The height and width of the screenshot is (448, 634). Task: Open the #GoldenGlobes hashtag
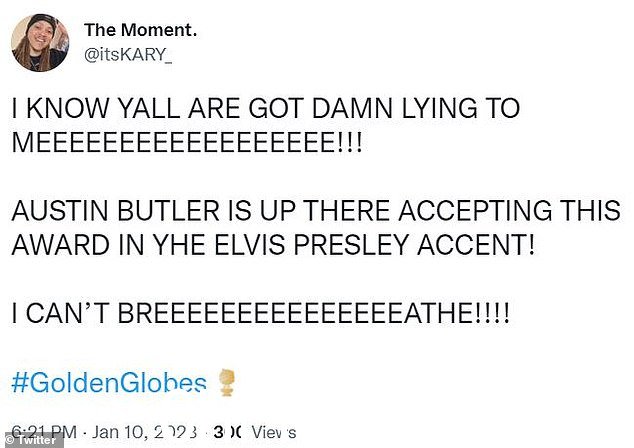(109, 383)
